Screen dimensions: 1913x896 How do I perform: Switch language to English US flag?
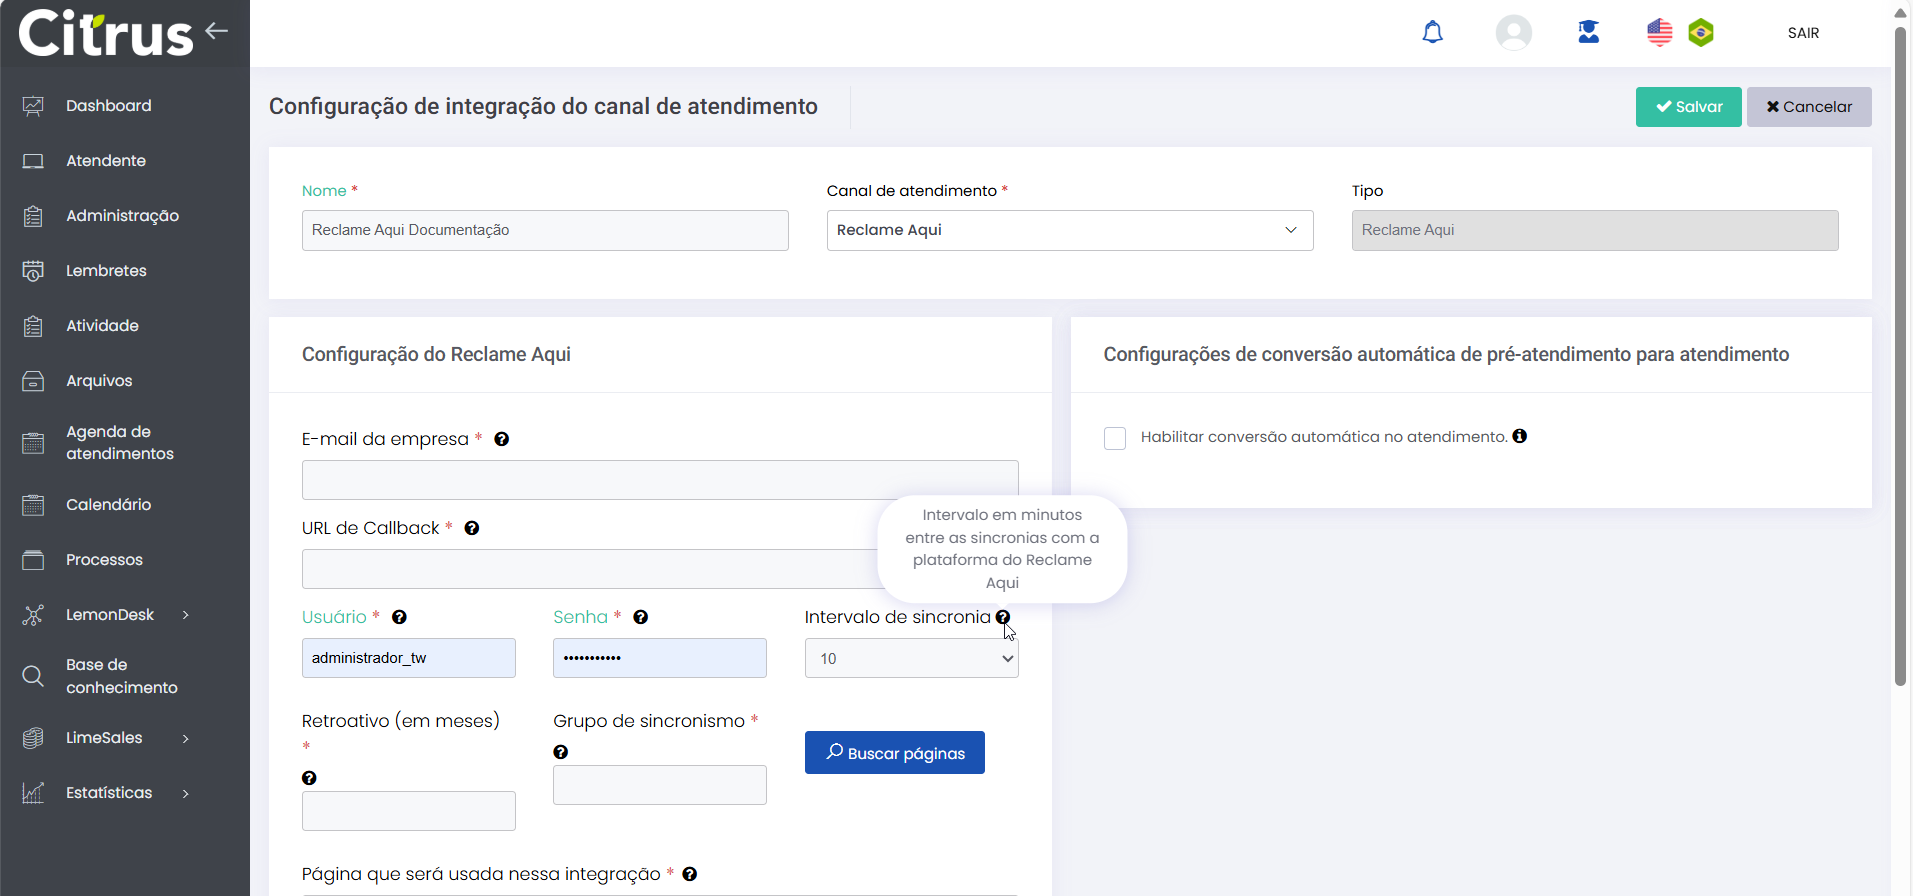[1659, 33]
